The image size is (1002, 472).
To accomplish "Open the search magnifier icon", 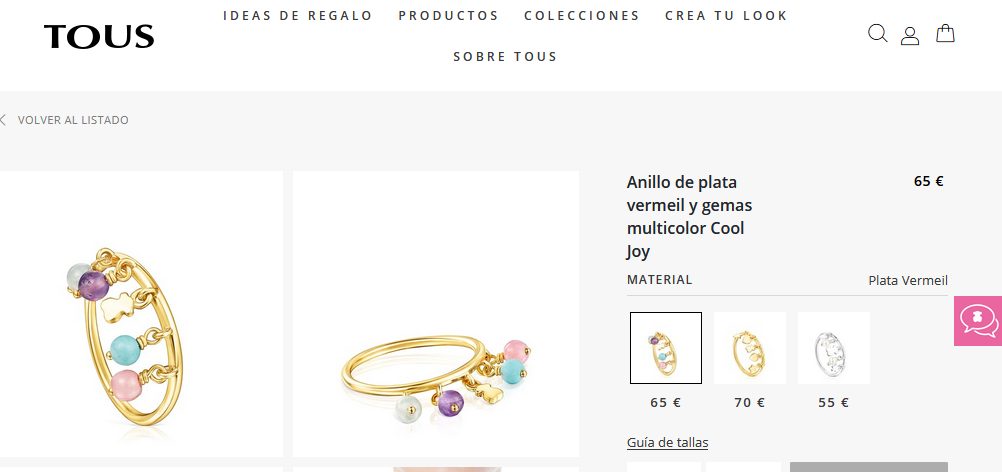I will tap(877, 33).
